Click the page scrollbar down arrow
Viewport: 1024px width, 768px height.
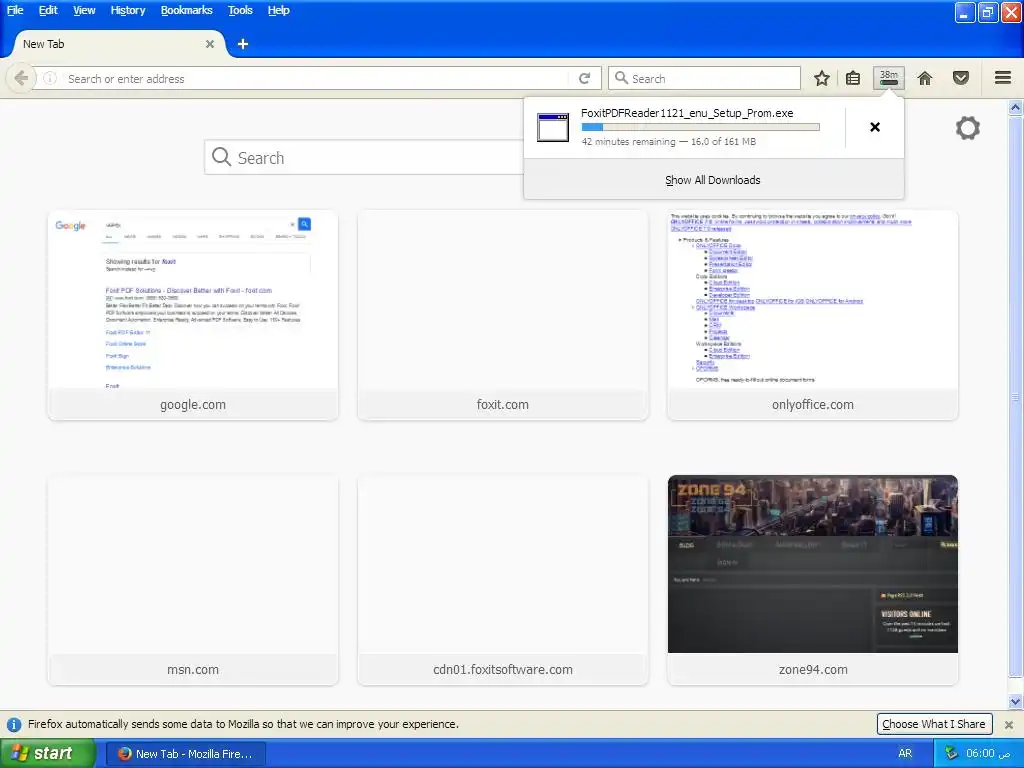click(x=1016, y=702)
